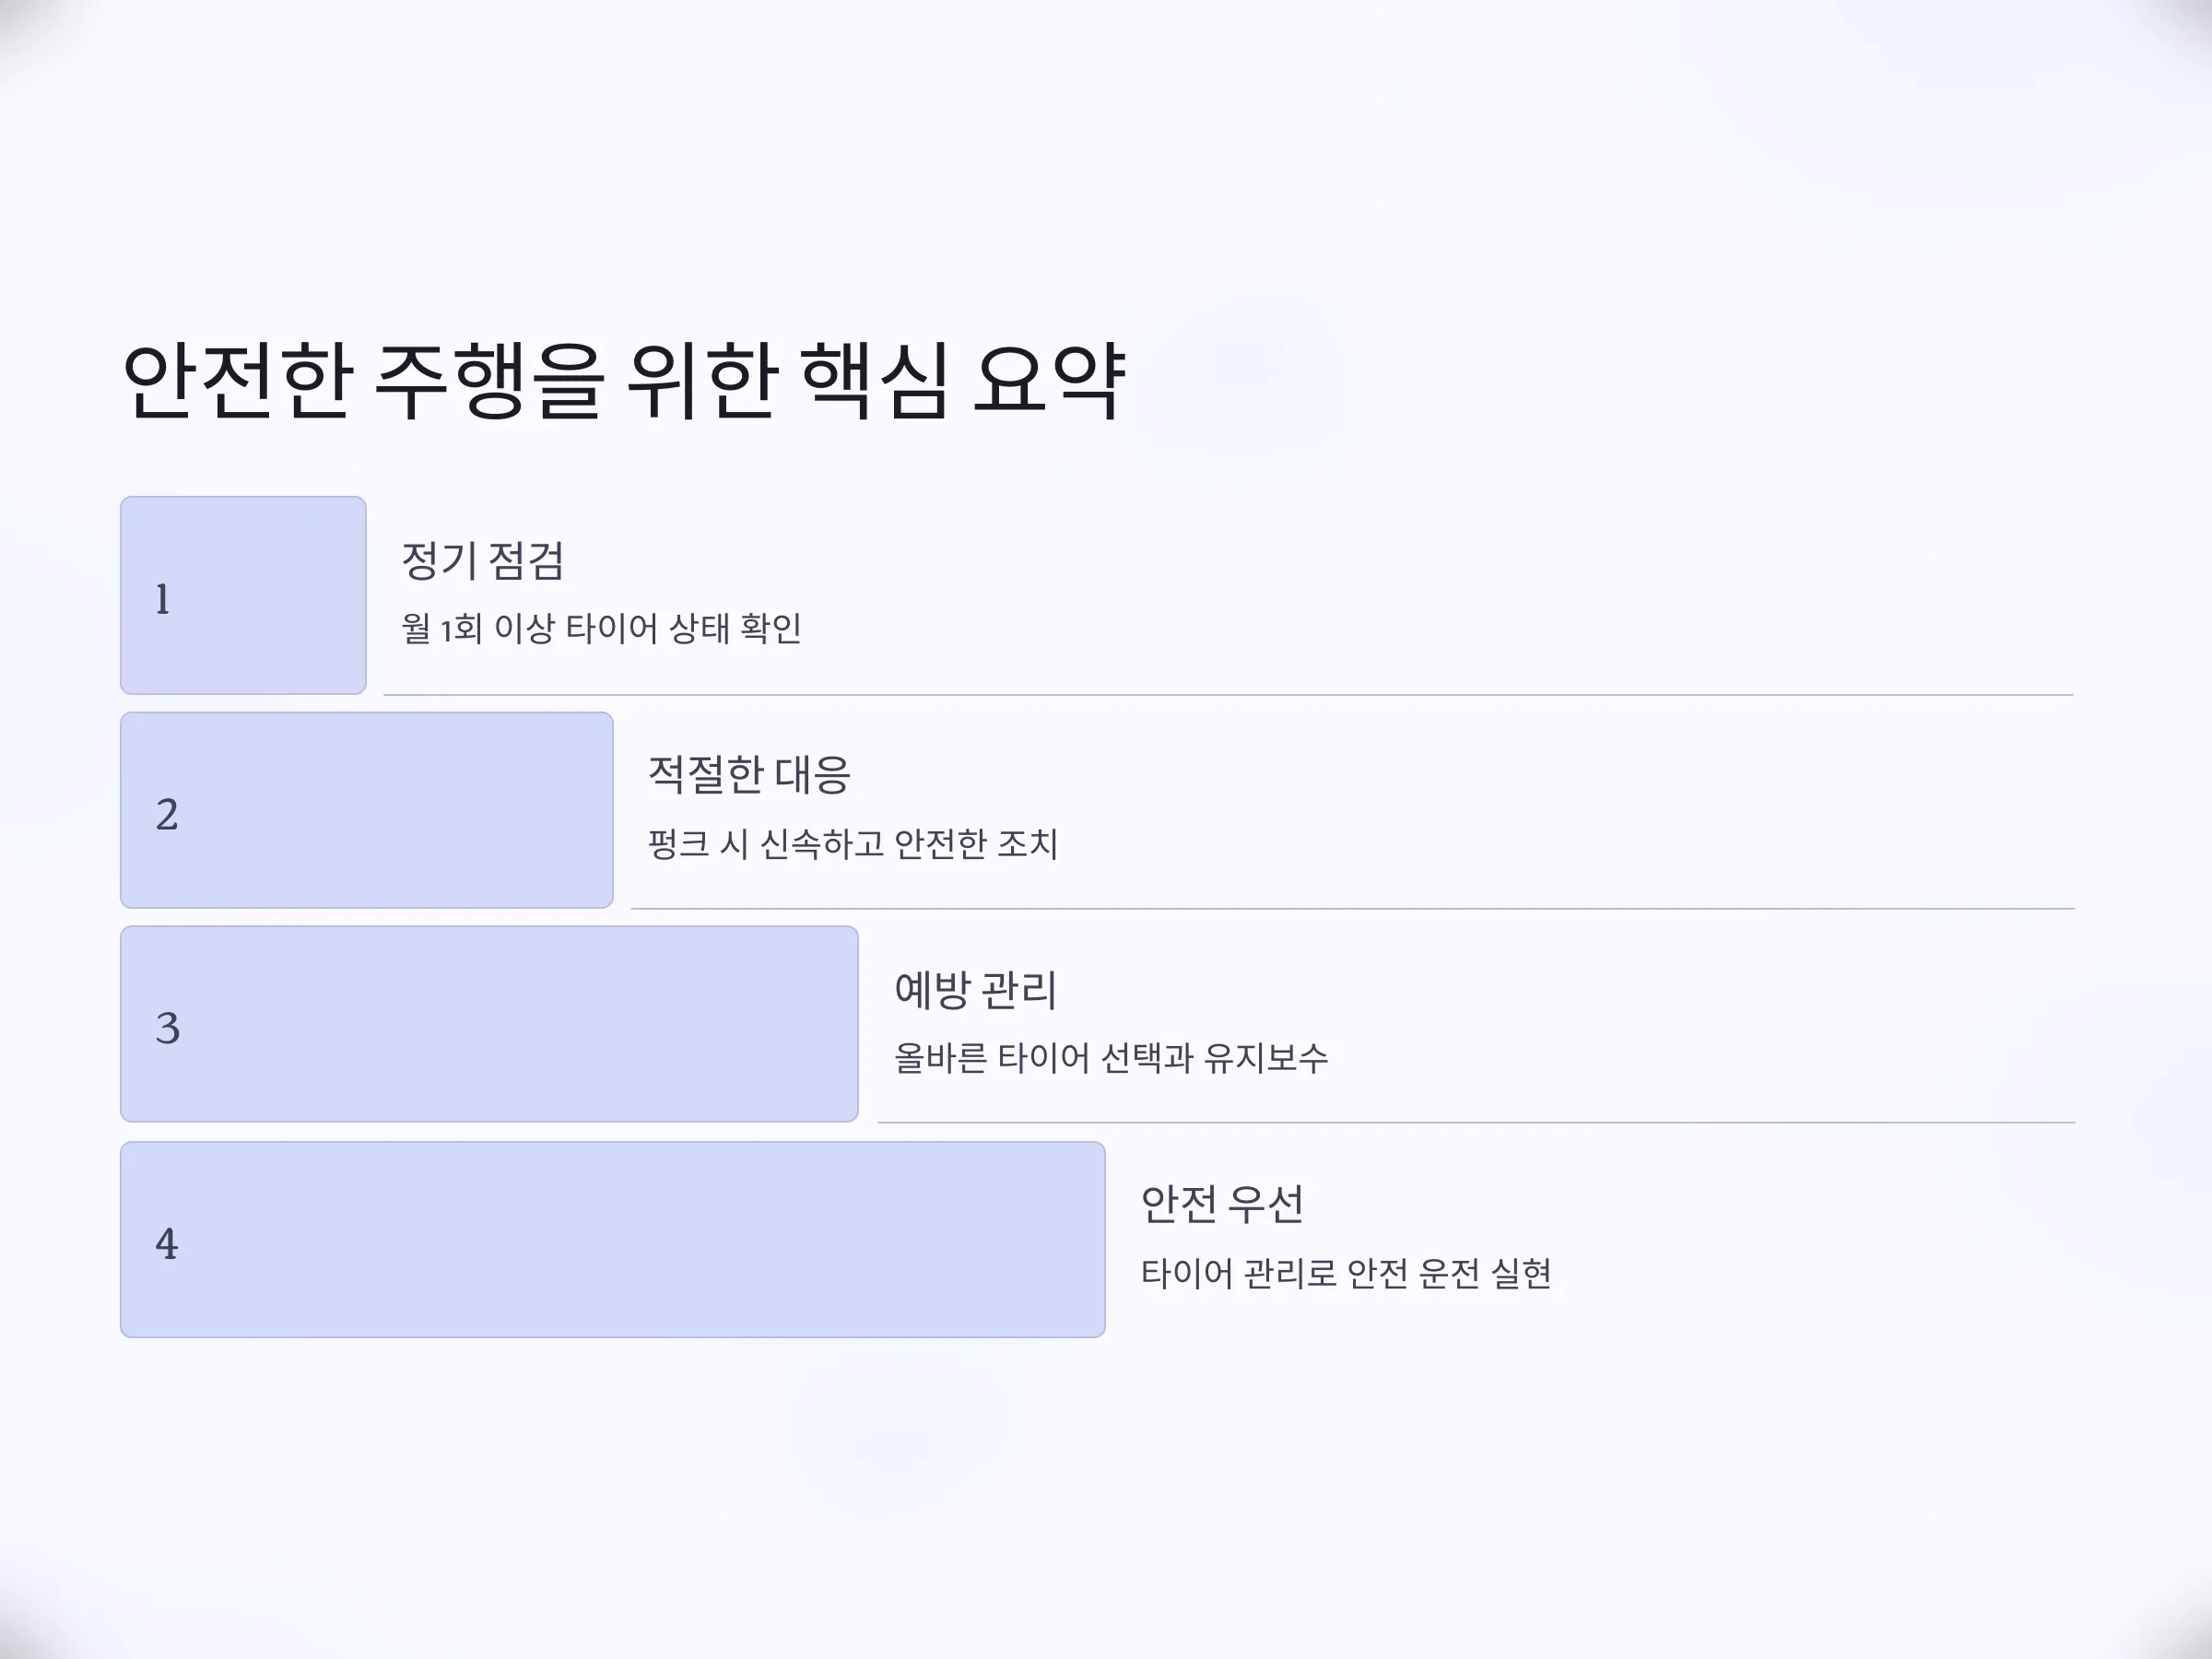
Task: Click the digit 4 in fourth box
Action: click(167, 1244)
